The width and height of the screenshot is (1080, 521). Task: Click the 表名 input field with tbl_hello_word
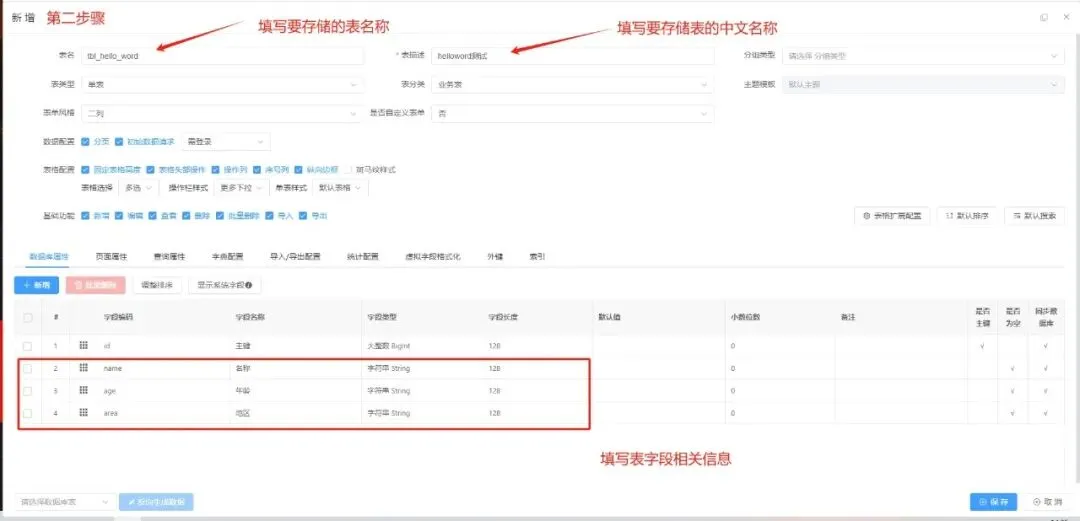point(222,56)
